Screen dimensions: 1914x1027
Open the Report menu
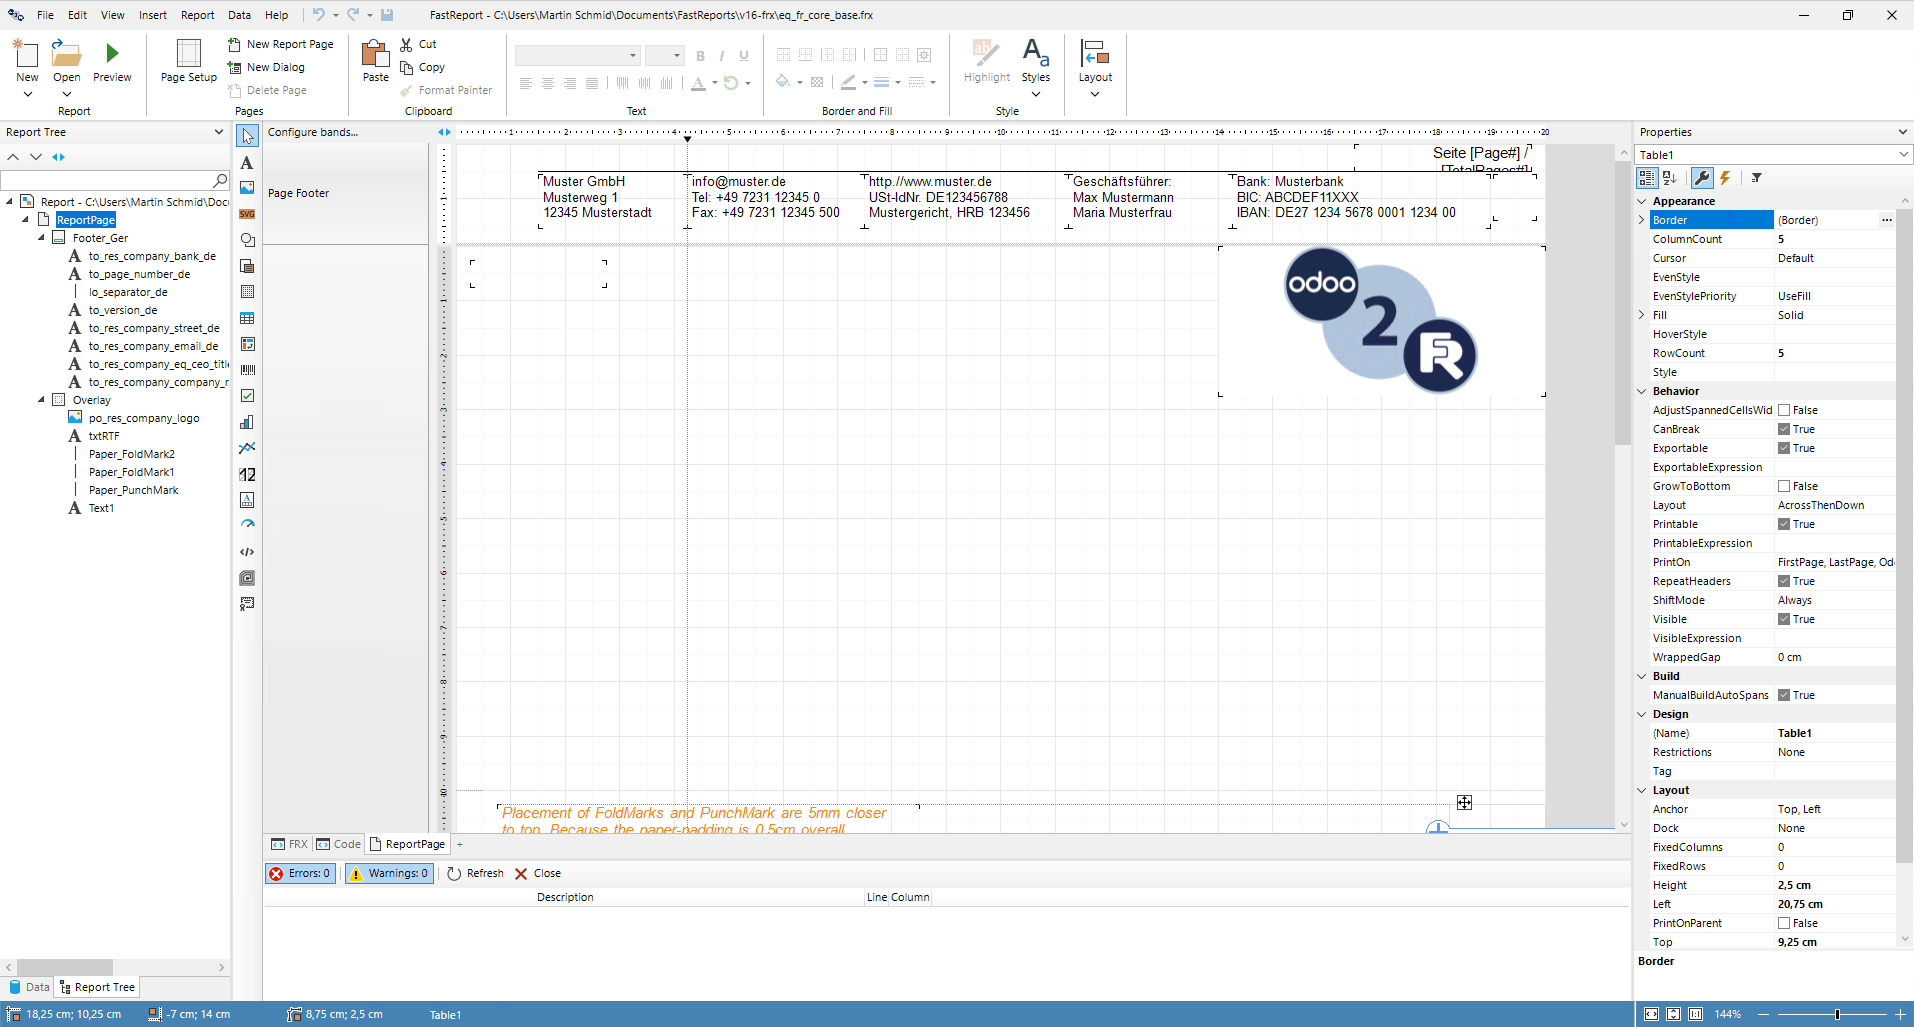tap(197, 15)
